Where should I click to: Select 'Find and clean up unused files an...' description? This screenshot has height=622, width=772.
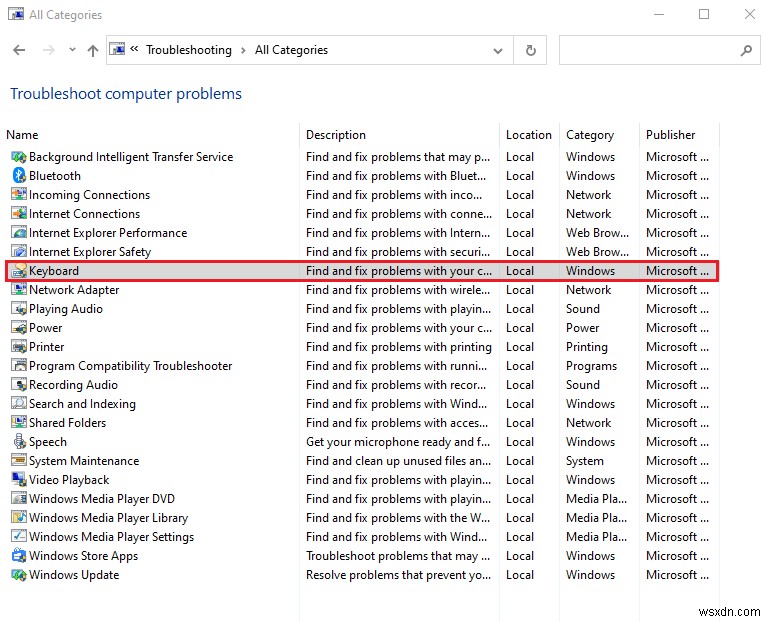point(398,461)
